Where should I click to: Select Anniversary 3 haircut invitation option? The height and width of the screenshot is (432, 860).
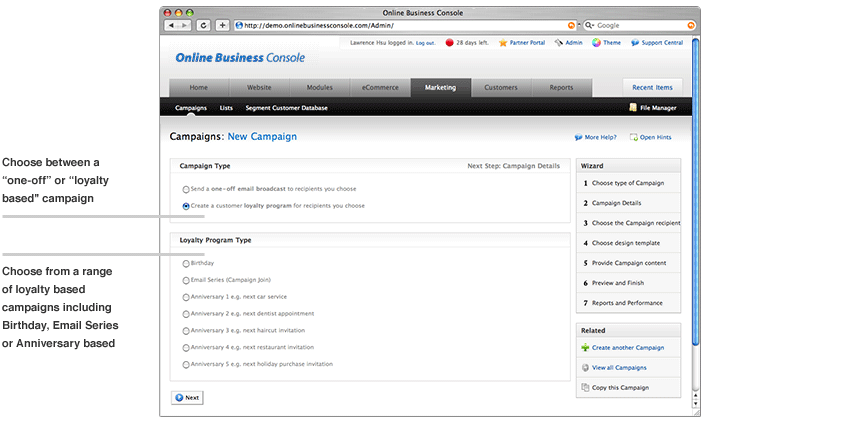click(186, 330)
